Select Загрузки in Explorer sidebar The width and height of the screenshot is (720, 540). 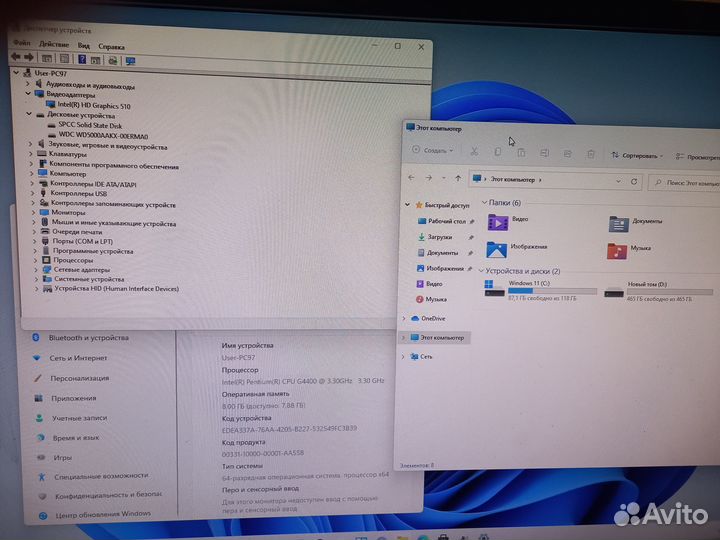point(435,237)
